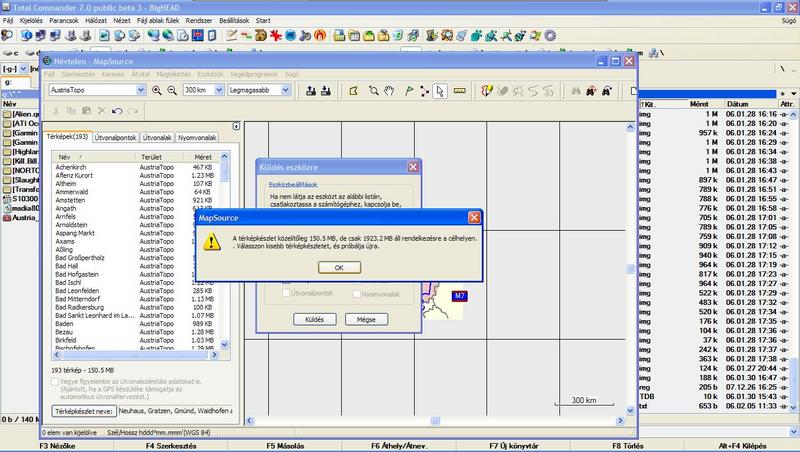This screenshot has height=452, width=800.
Task: Click the measure distance ruler tool
Action: [460, 91]
